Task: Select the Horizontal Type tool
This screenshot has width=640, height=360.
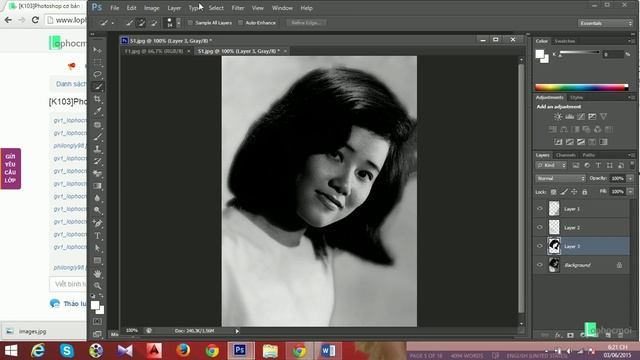Action: tap(97, 236)
